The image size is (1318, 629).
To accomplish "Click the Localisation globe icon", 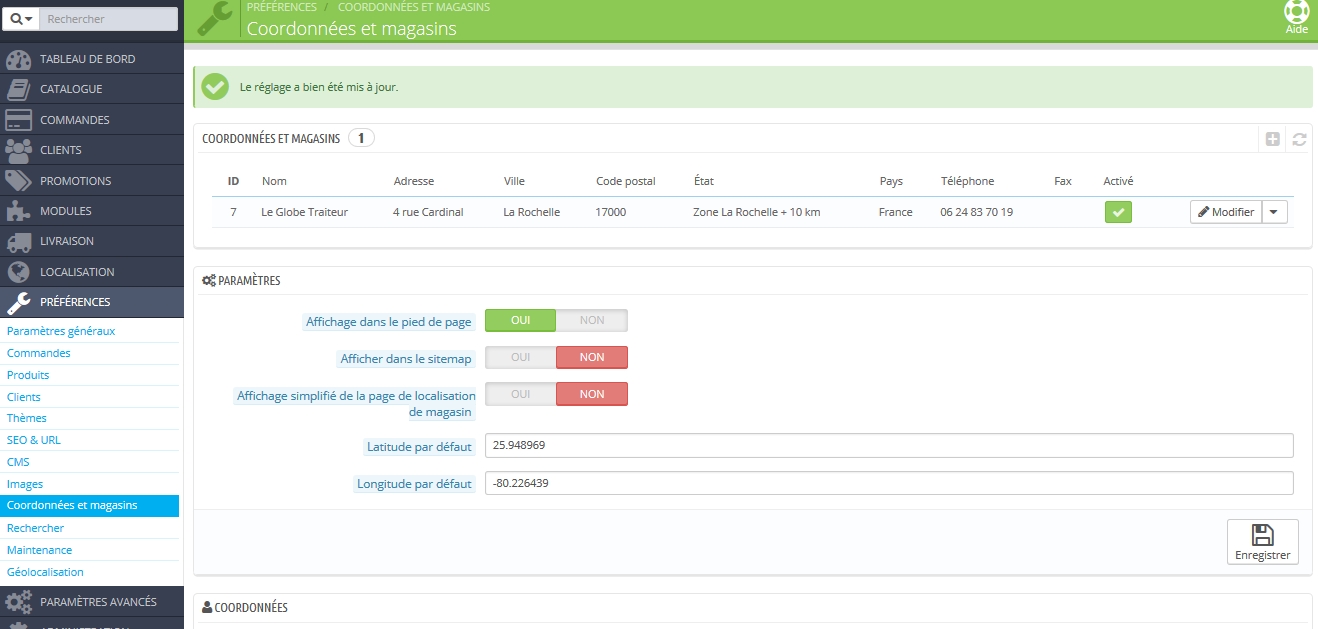I will [19, 272].
